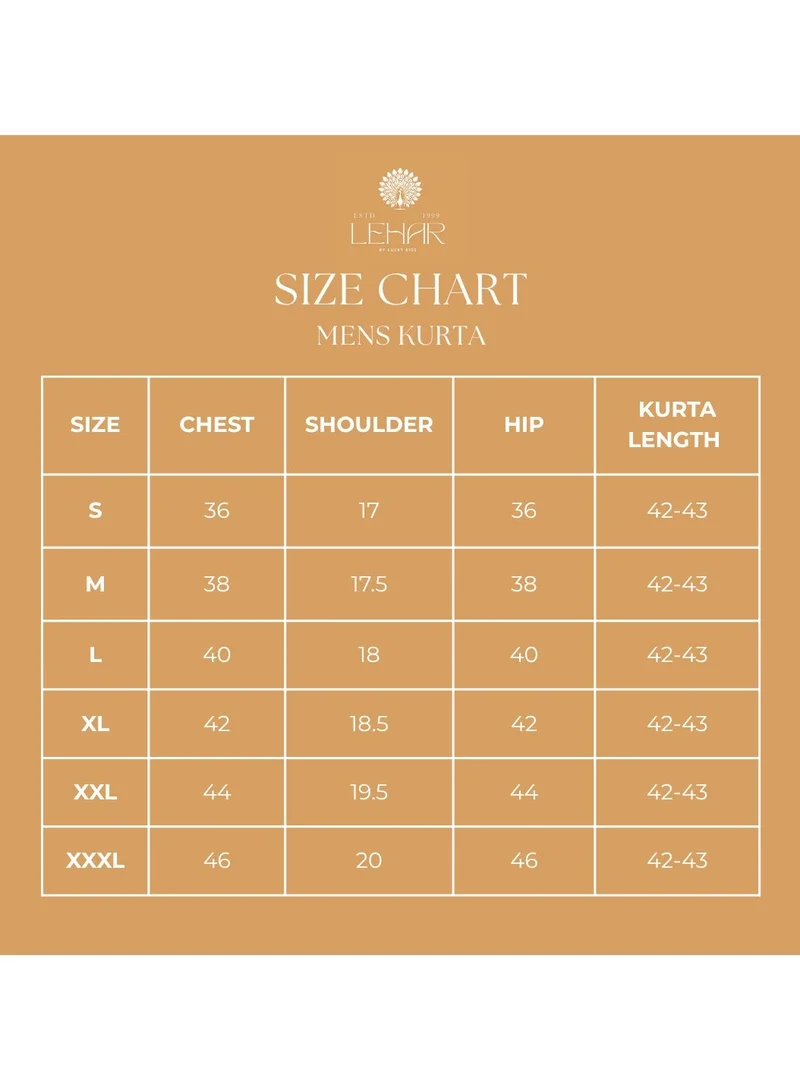
Task: Click the MENS KURTA subtitle
Action: click(x=401, y=336)
